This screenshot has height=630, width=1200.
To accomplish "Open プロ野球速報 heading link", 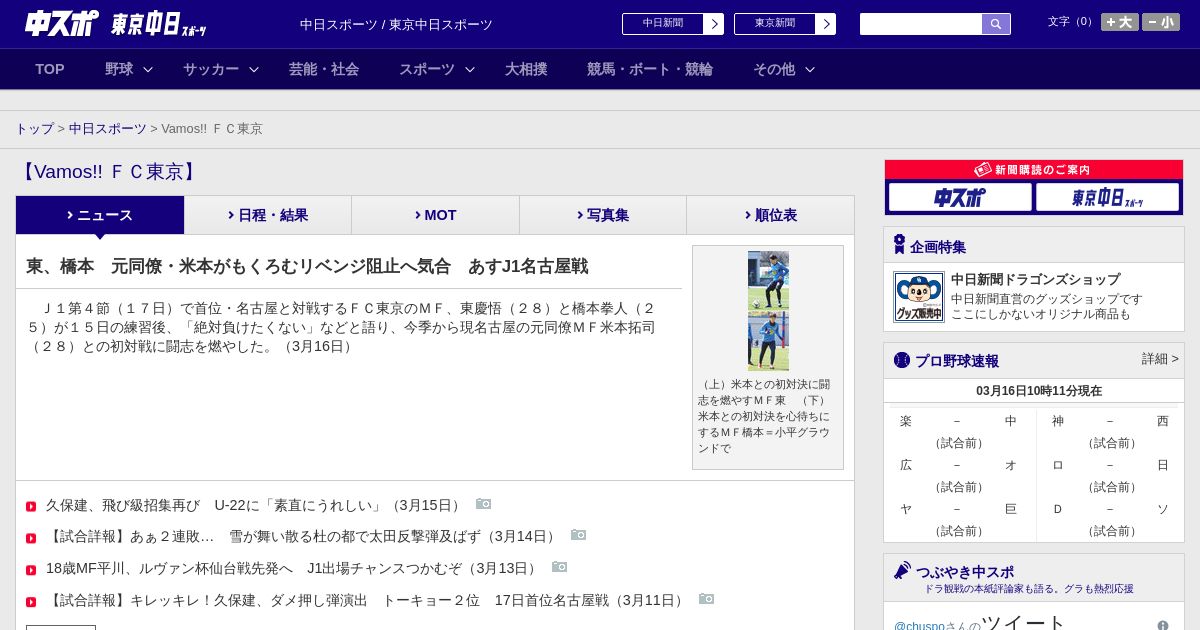I will coord(957,361).
